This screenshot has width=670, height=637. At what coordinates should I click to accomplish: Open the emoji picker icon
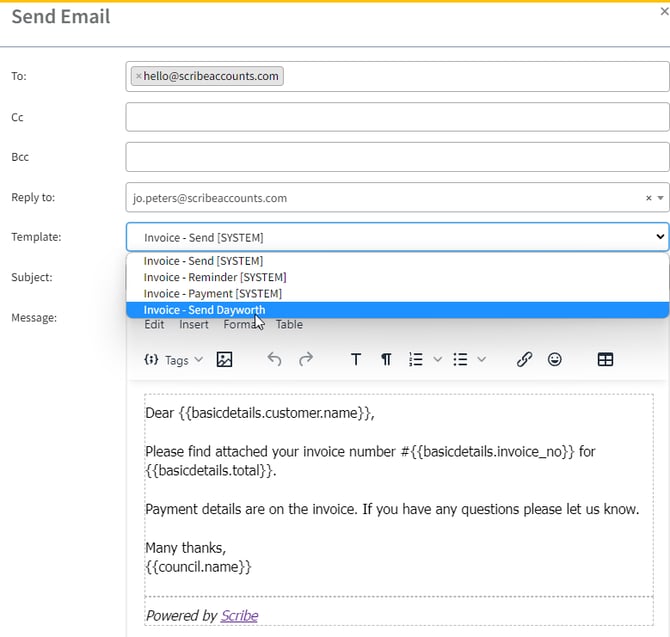click(555, 360)
